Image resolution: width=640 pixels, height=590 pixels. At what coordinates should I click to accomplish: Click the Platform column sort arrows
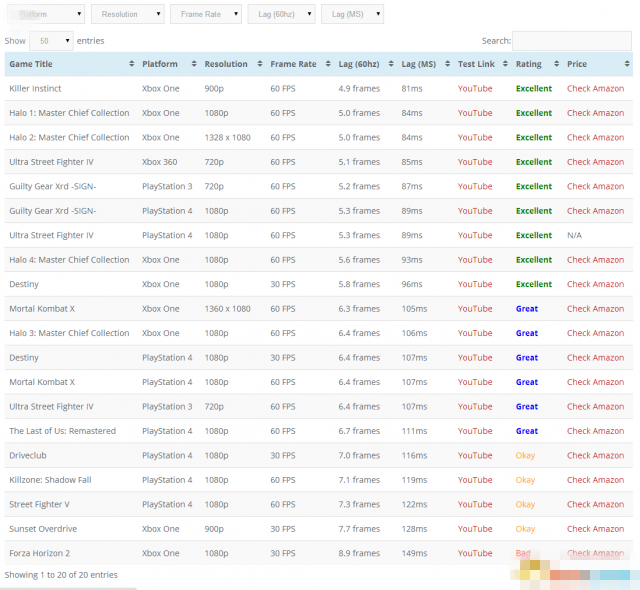(x=193, y=64)
